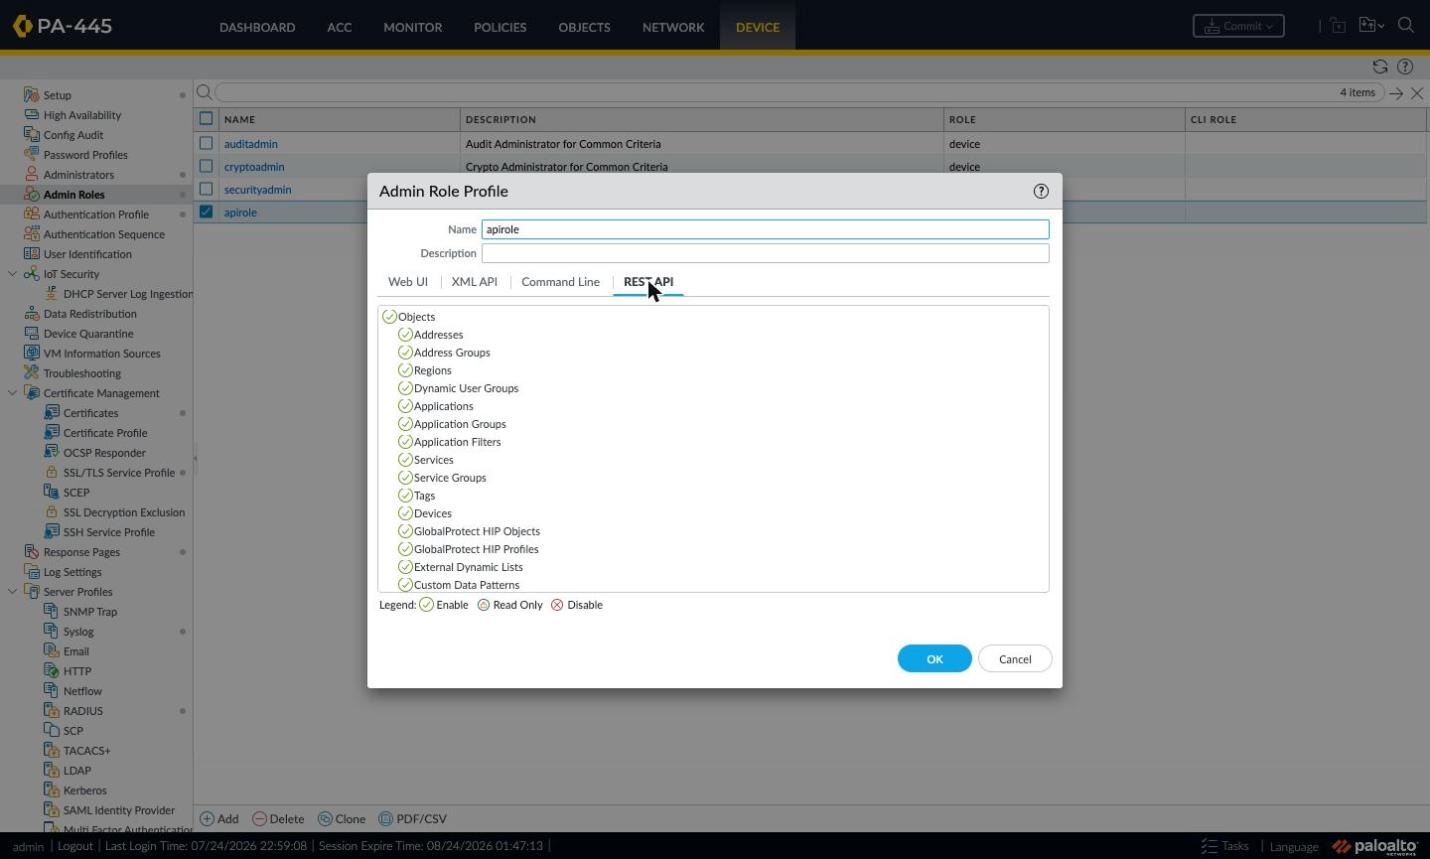
Task: Click into the Name input field
Action: (x=765, y=229)
